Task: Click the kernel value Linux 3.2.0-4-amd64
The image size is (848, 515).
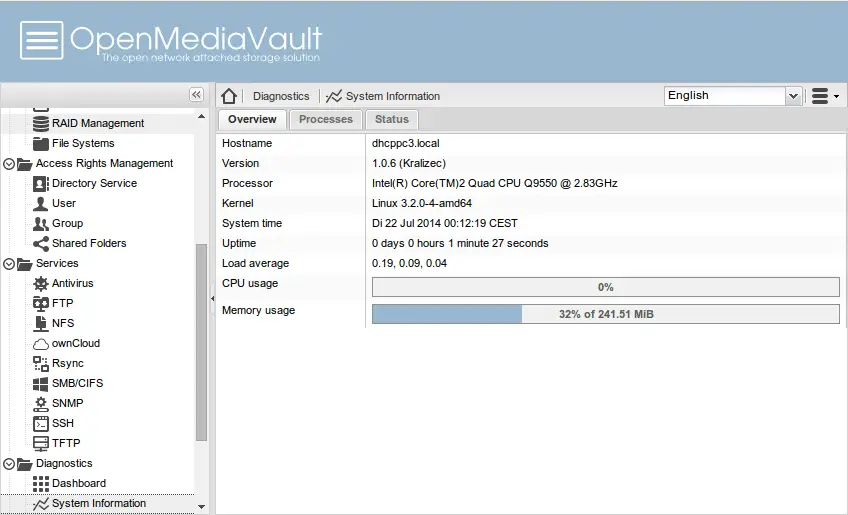Action: click(422, 203)
